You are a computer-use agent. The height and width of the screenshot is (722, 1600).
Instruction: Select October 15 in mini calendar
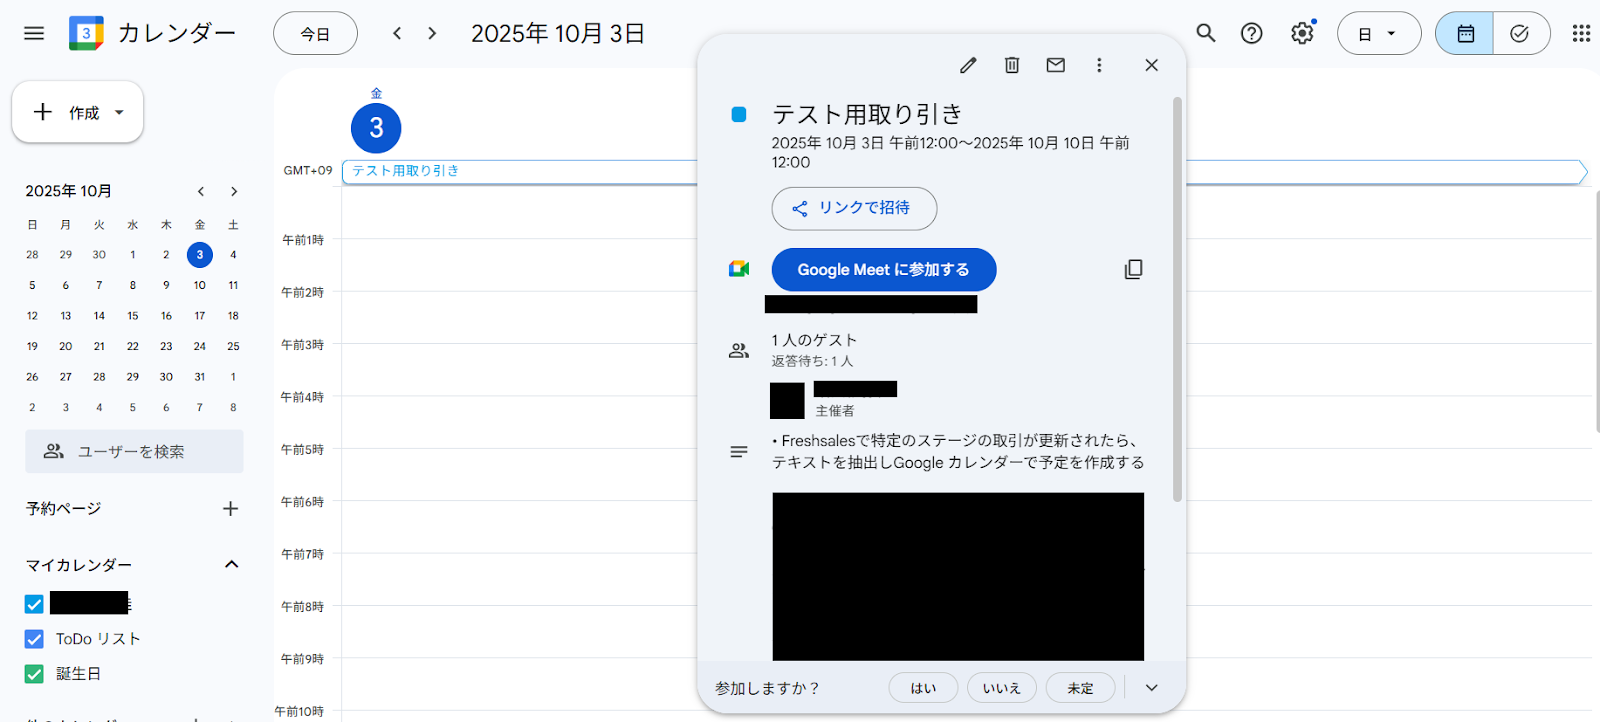133,316
